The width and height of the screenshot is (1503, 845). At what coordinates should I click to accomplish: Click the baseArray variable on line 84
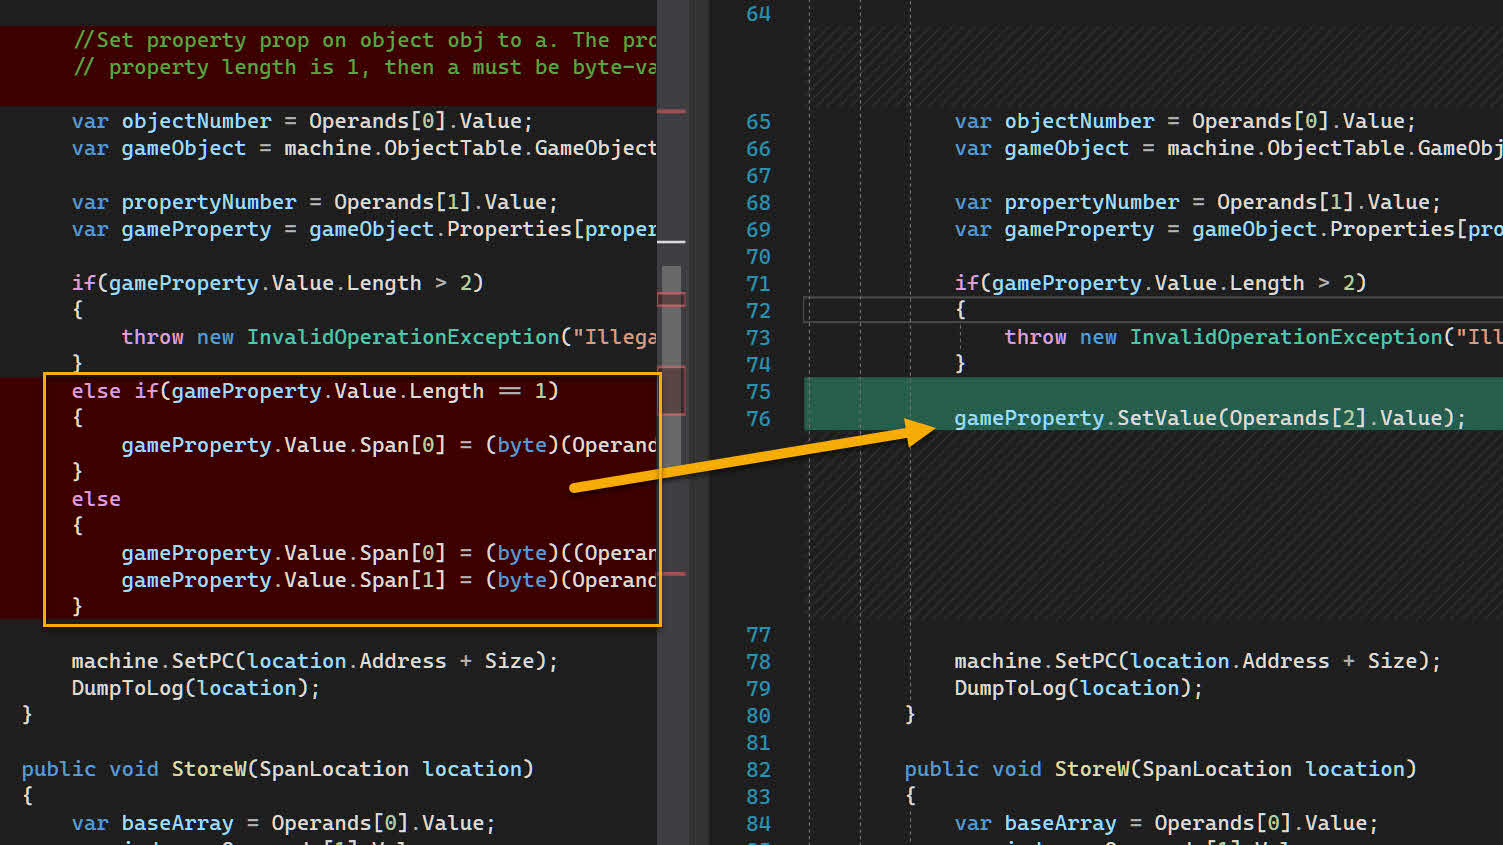coord(1060,822)
